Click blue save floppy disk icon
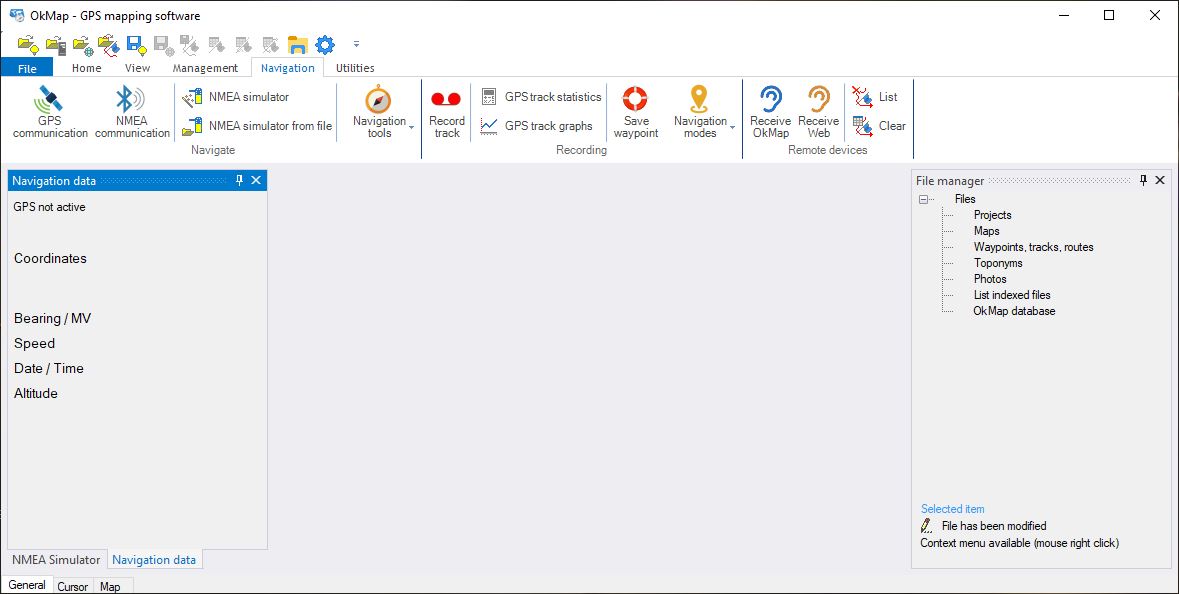The height and width of the screenshot is (594, 1179). (137, 45)
